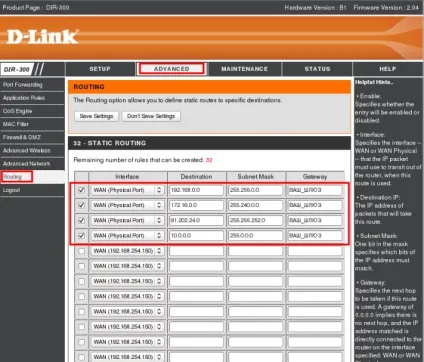Click 'Hardware Version : B1' text
This screenshot has height=362, width=424.
(316, 7)
